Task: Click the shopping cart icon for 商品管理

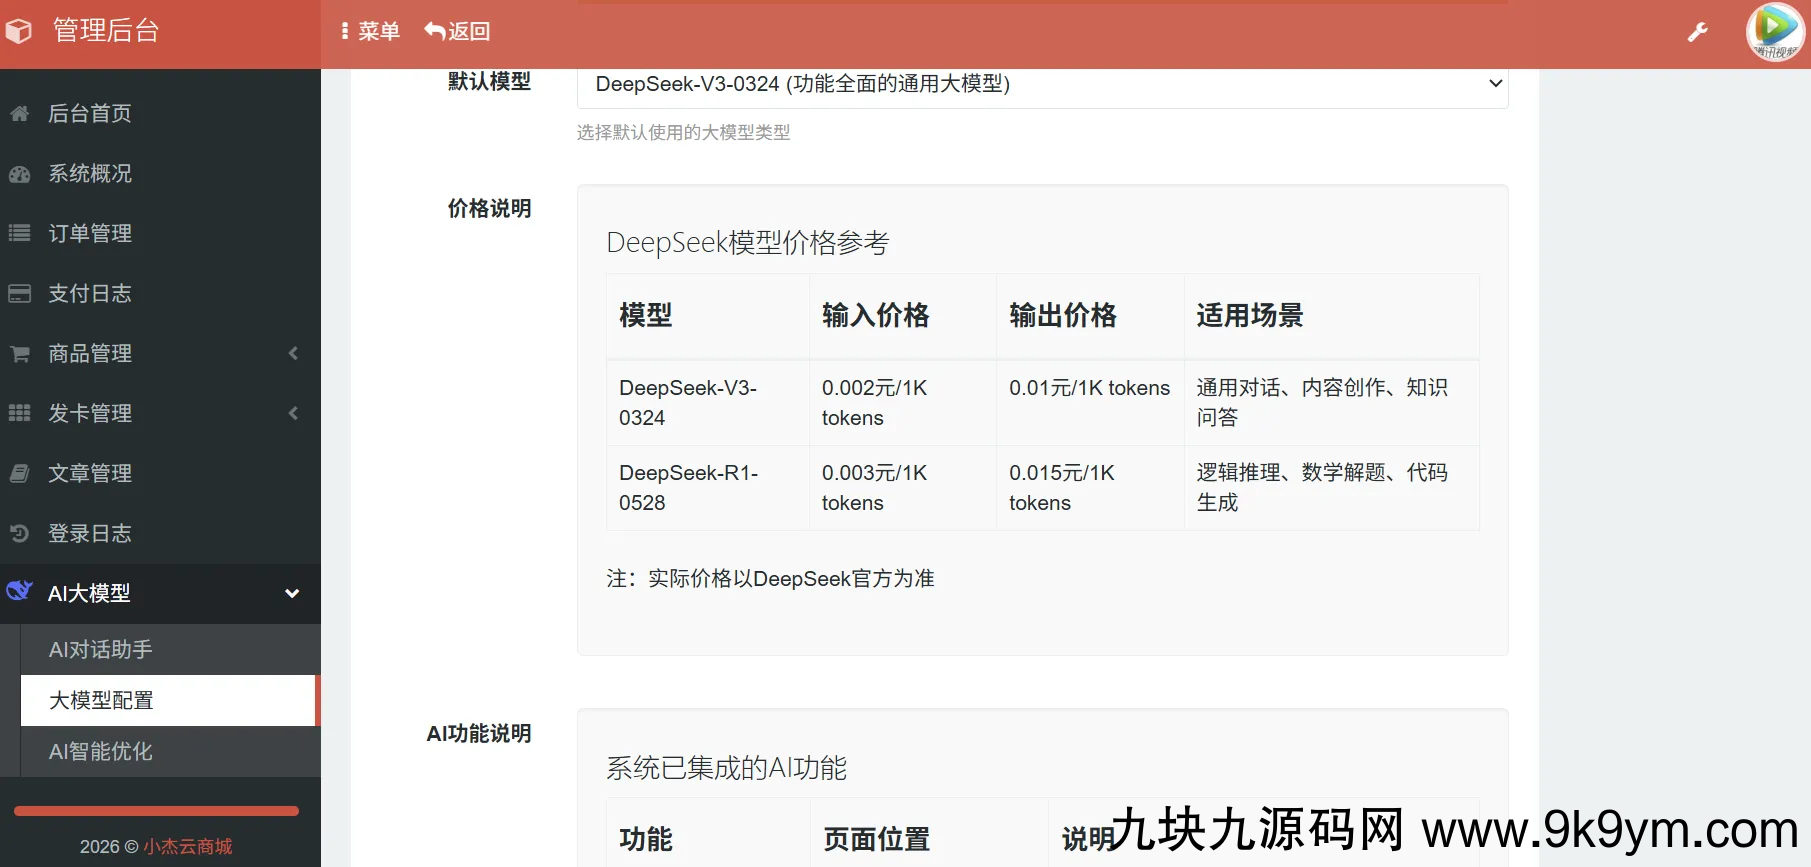Action: click(19, 354)
